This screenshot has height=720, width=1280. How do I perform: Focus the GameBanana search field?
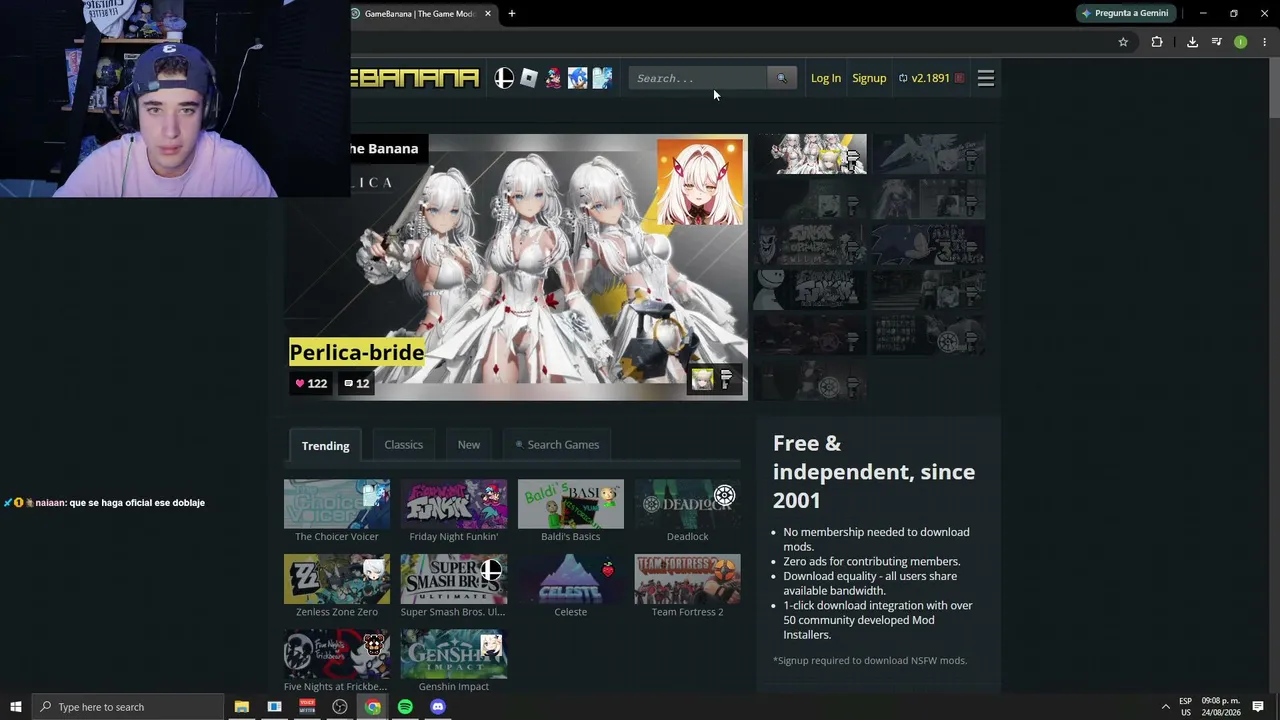tap(698, 78)
